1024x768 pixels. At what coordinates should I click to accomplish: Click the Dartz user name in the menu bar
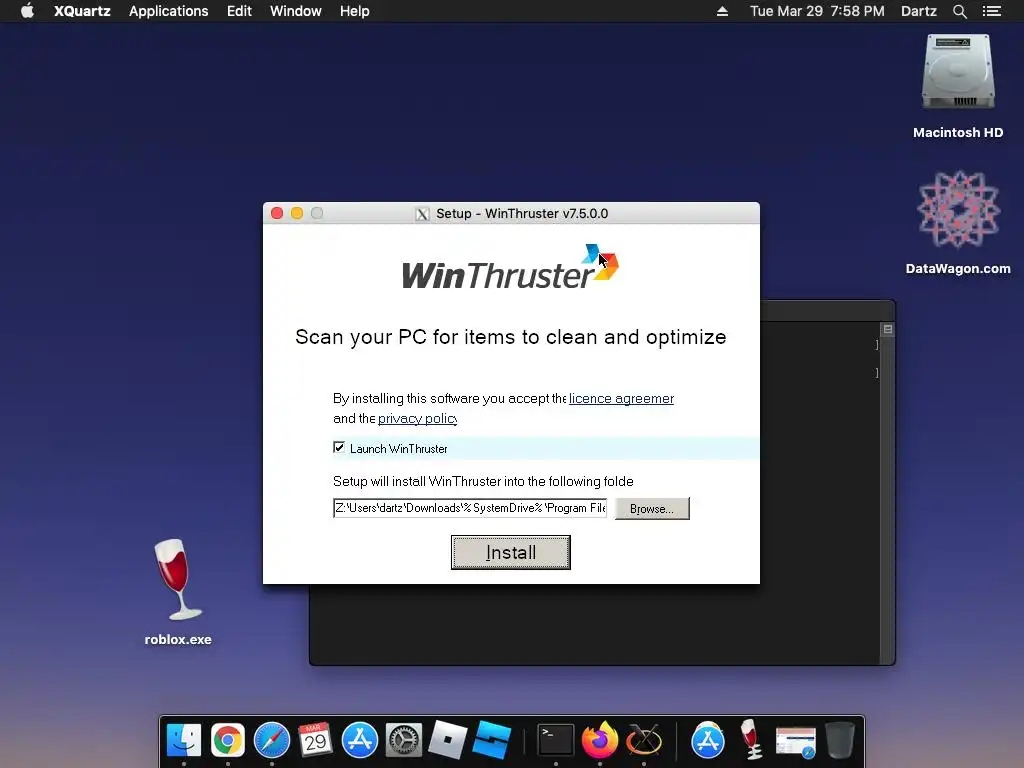(x=919, y=11)
